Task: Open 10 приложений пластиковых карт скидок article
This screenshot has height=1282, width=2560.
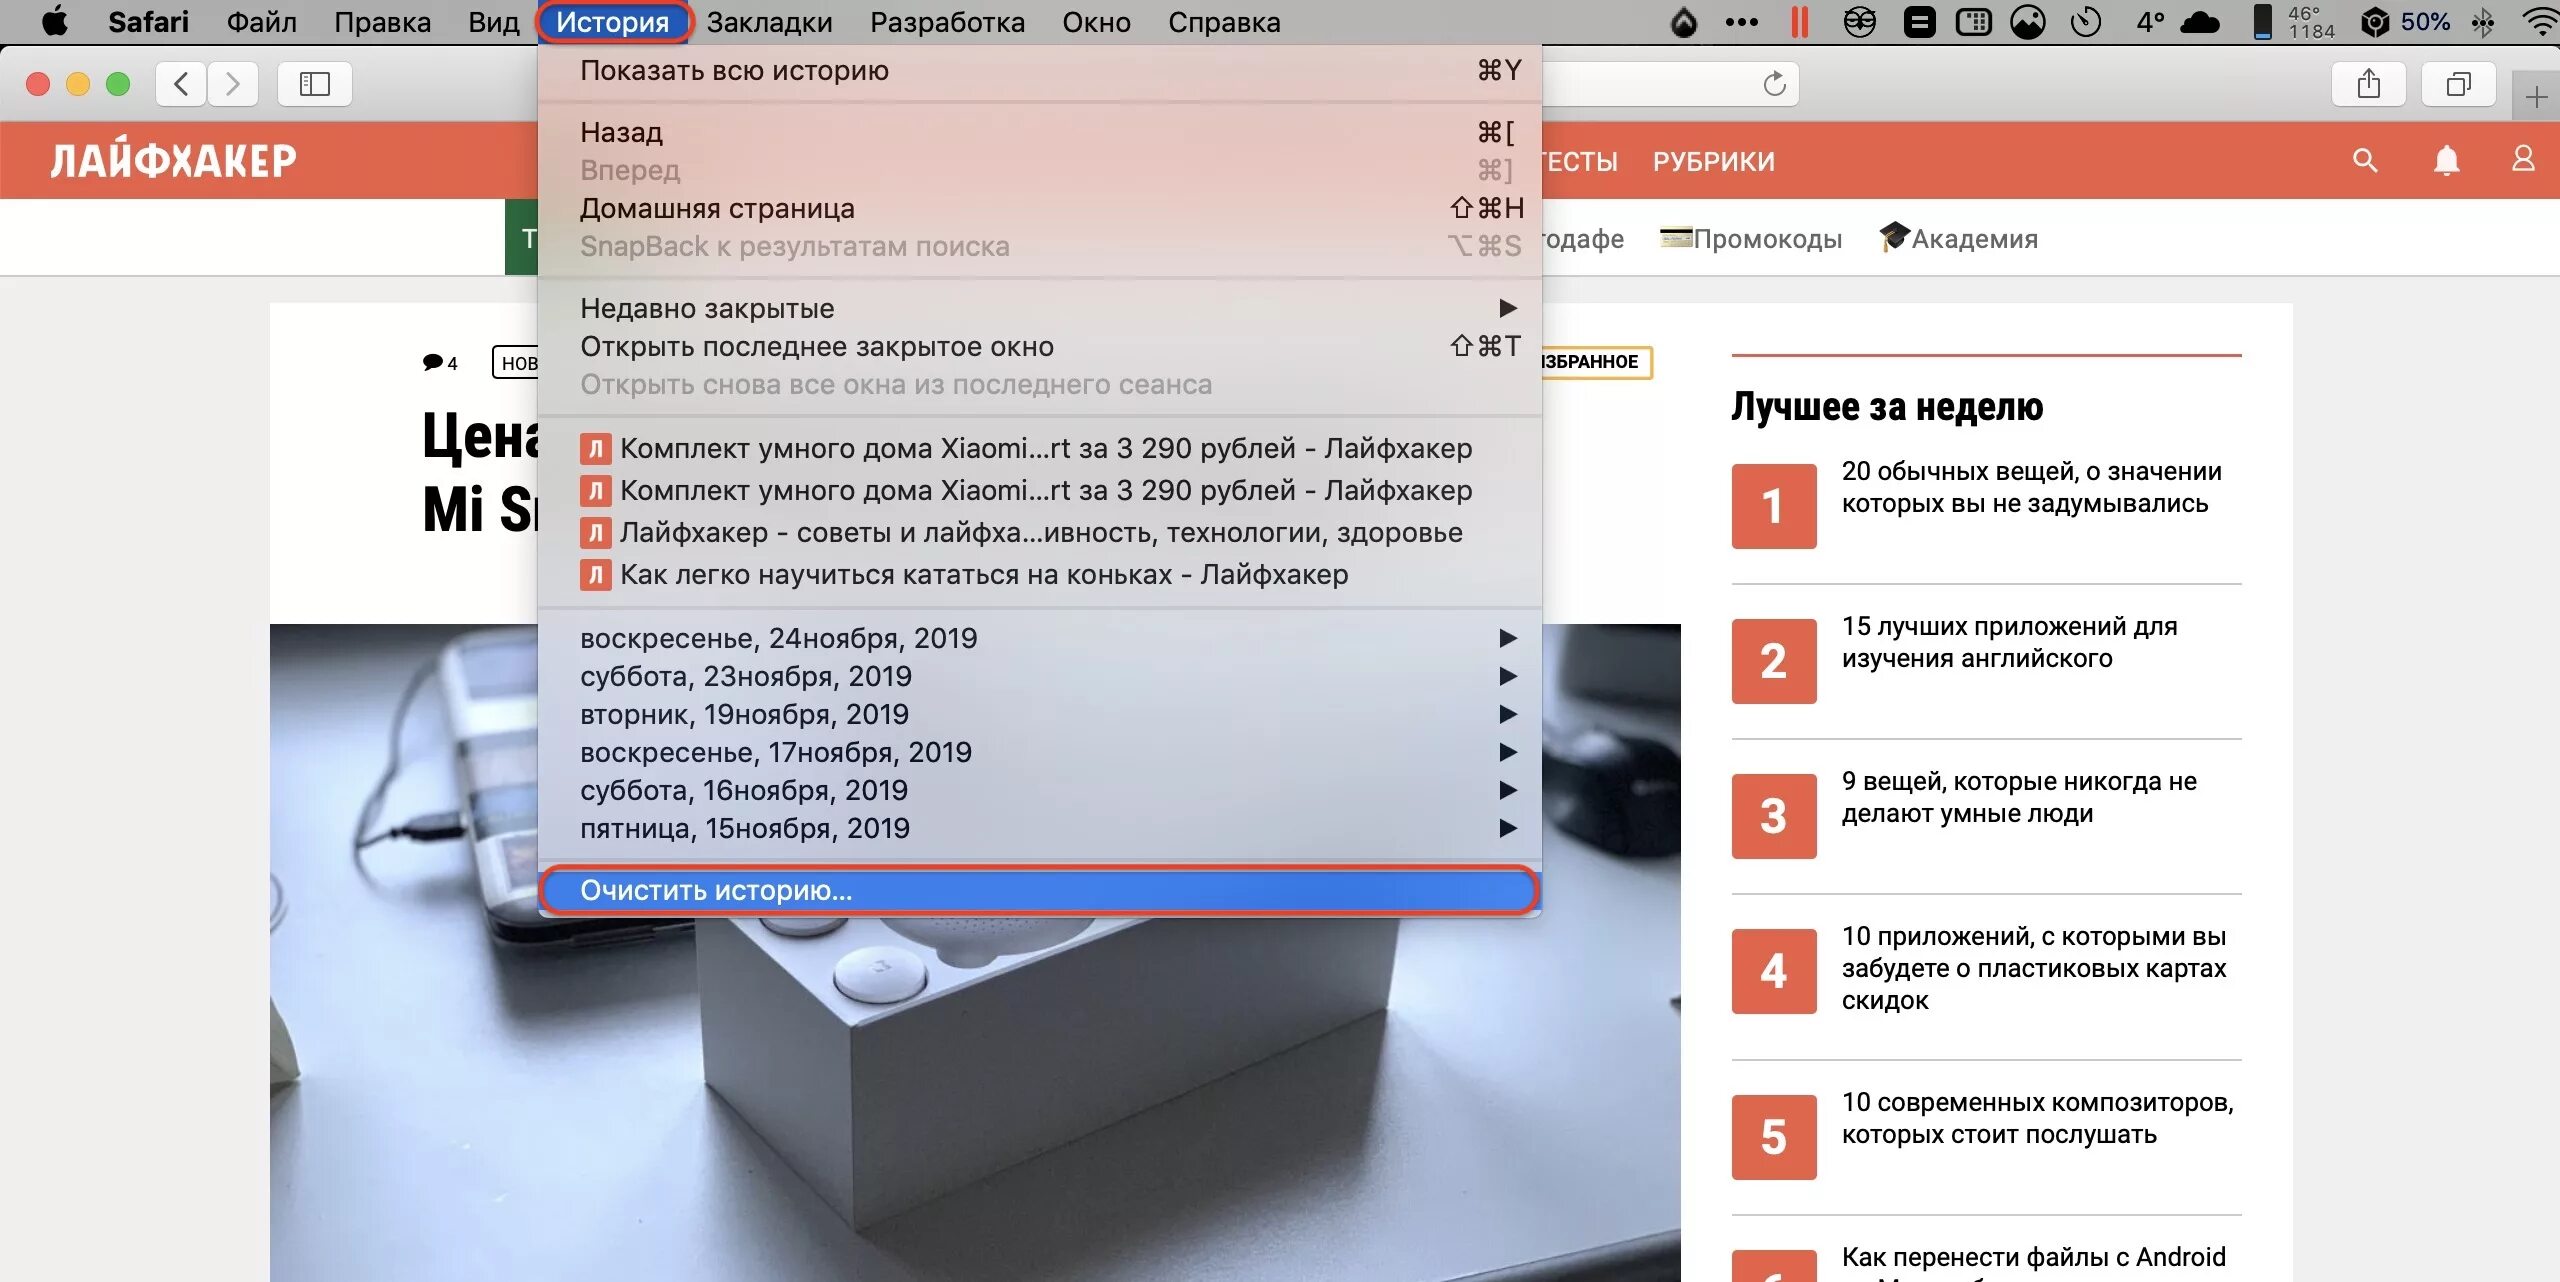Action: coord(2034,969)
